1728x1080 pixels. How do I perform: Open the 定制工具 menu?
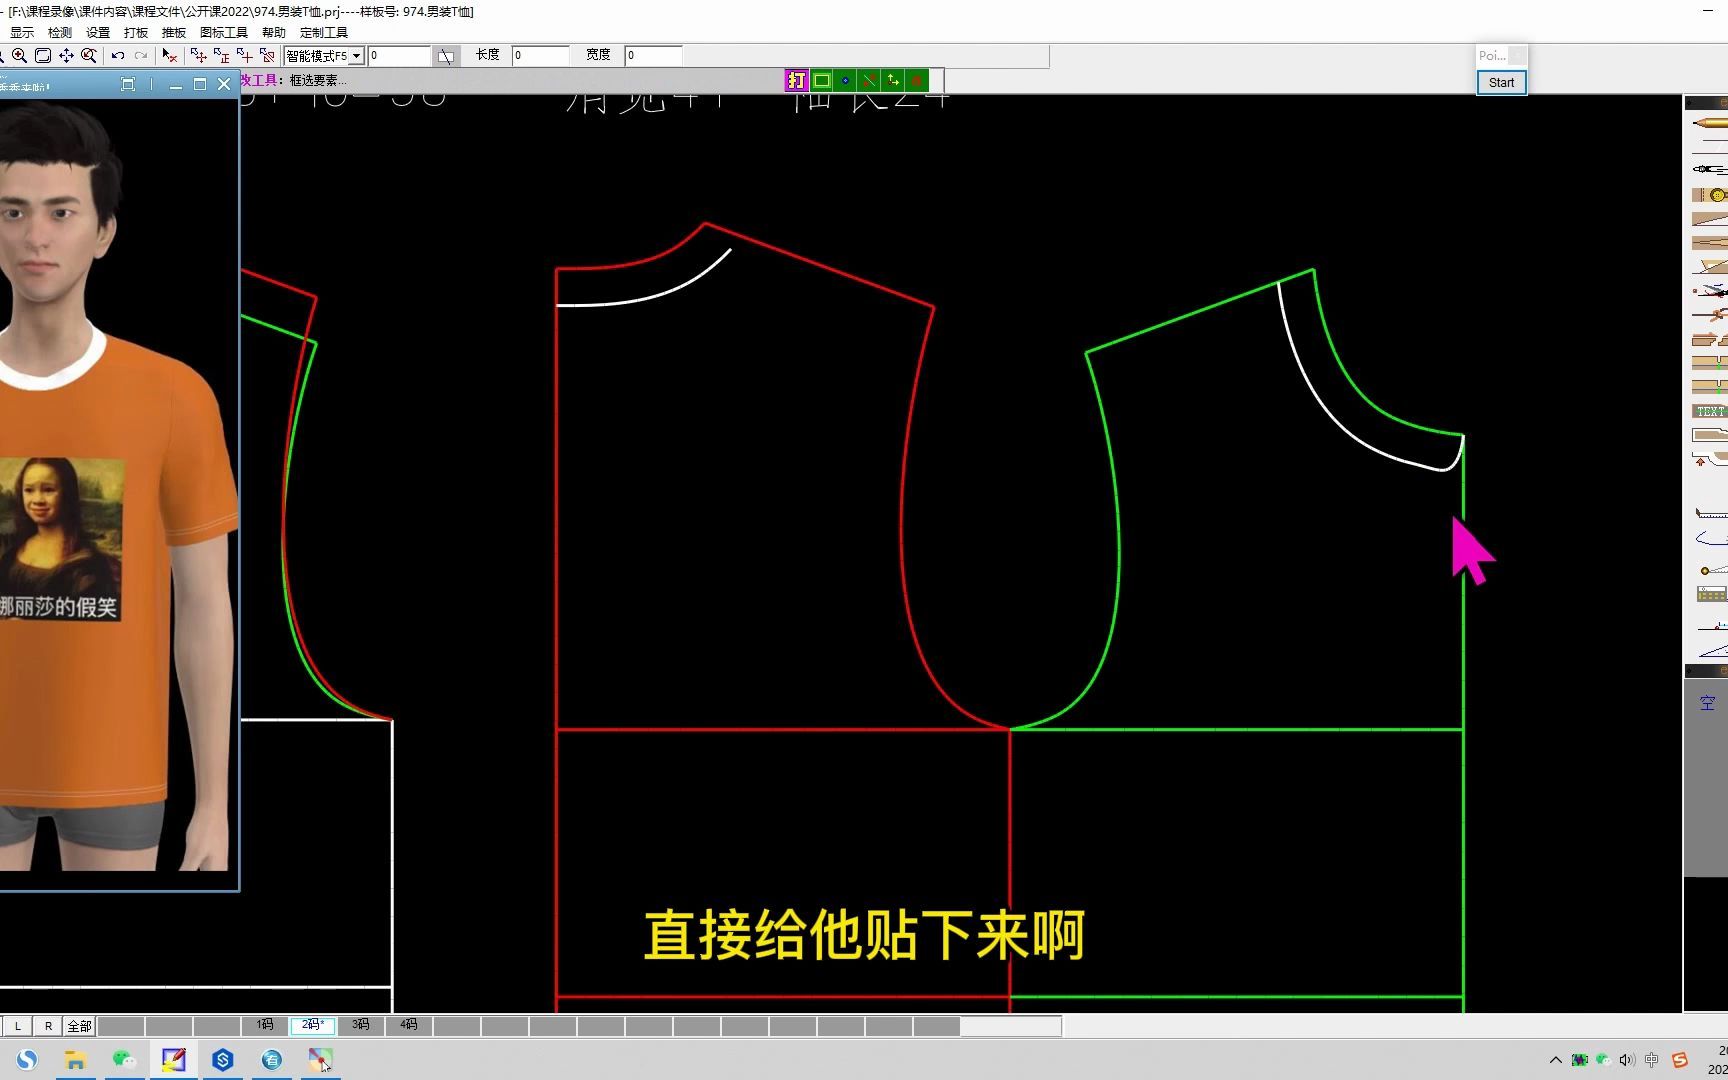324,33
